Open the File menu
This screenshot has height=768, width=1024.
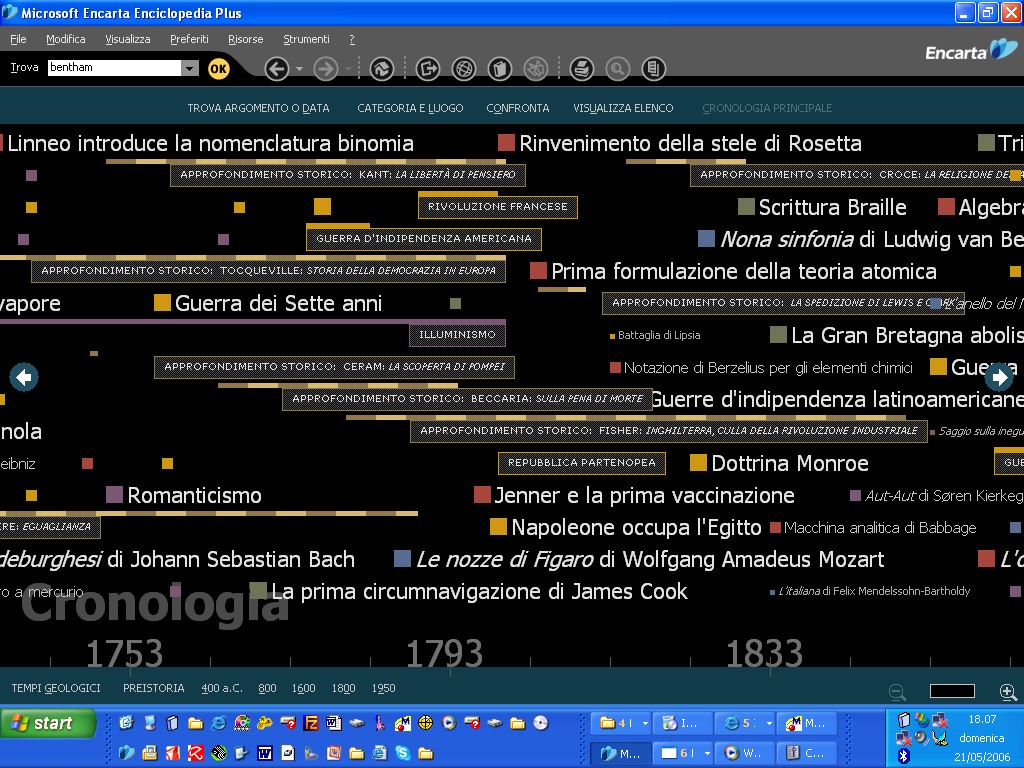pyautogui.click(x=18, y=39)
